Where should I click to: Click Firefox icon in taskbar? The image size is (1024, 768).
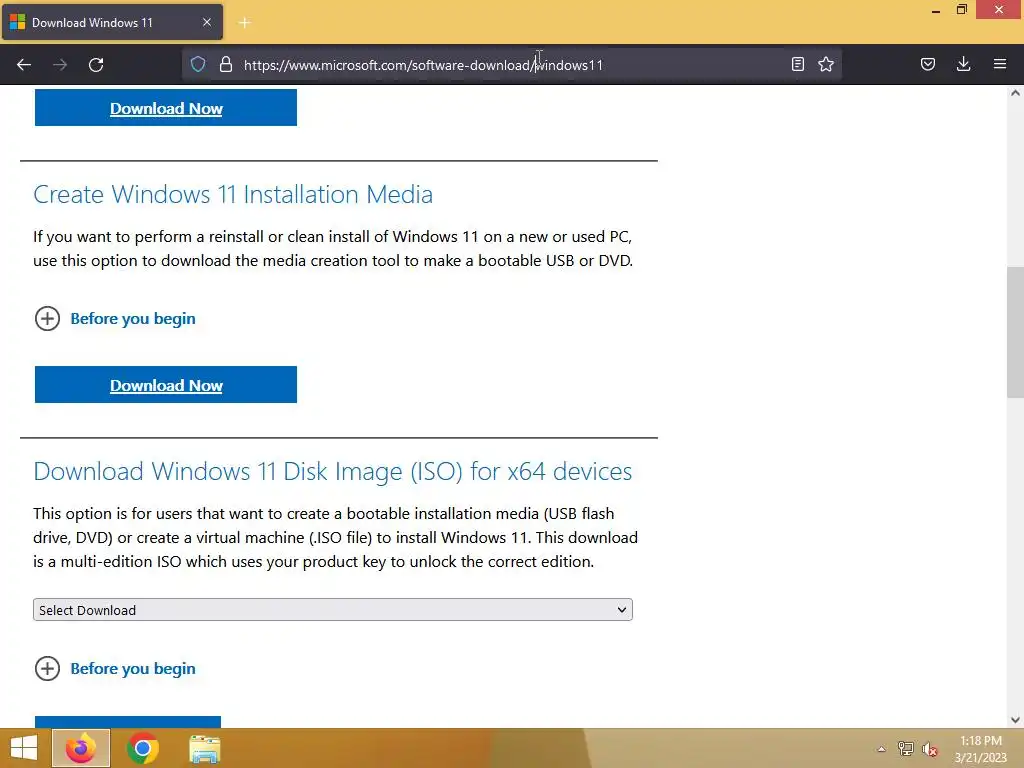tap(81, 748)
